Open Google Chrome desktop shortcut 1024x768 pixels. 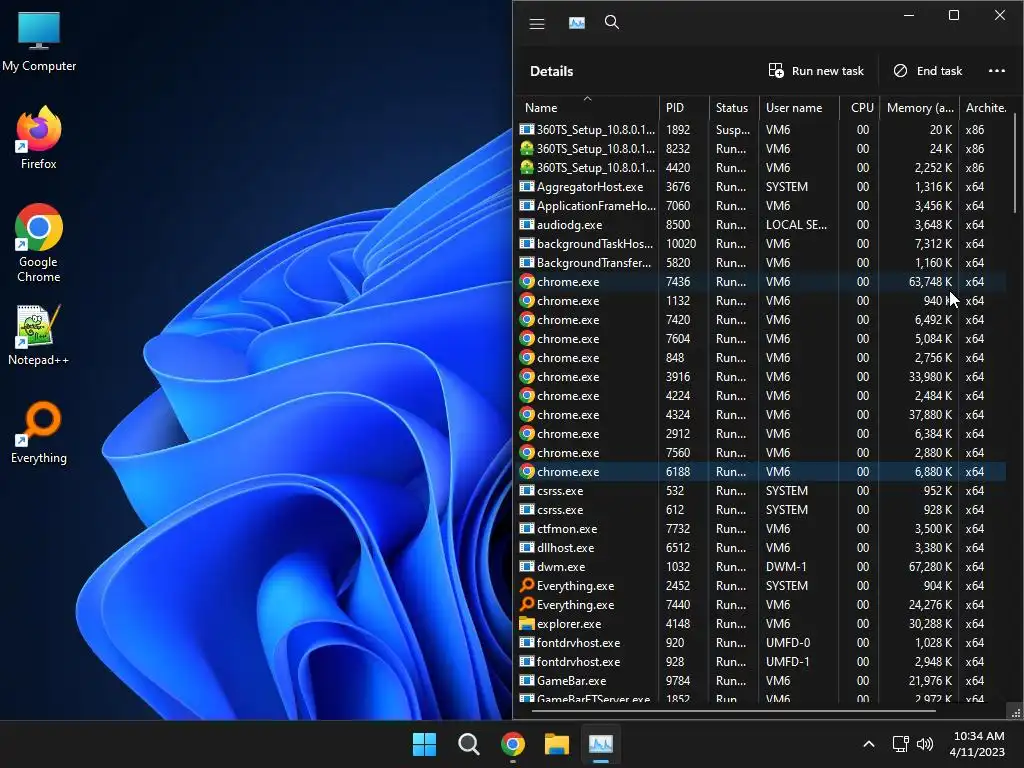pos(39,243)
